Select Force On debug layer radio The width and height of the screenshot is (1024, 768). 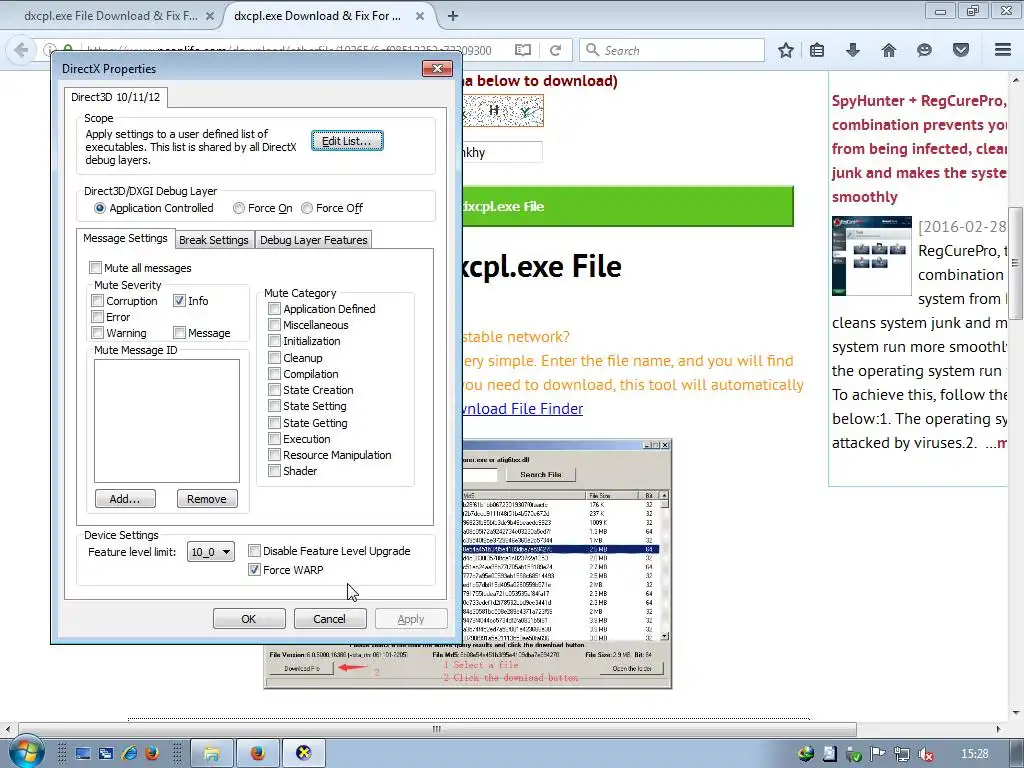point(239,208)
